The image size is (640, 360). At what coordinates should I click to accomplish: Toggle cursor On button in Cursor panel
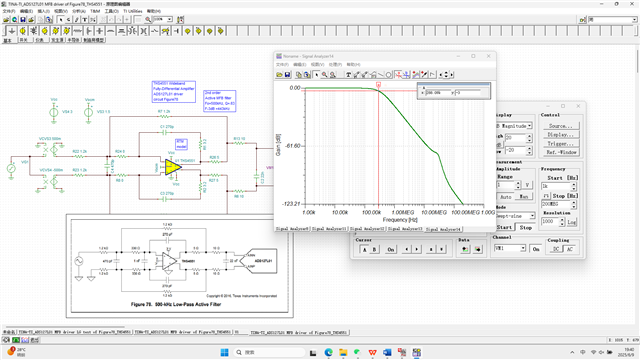click(391, 249)
